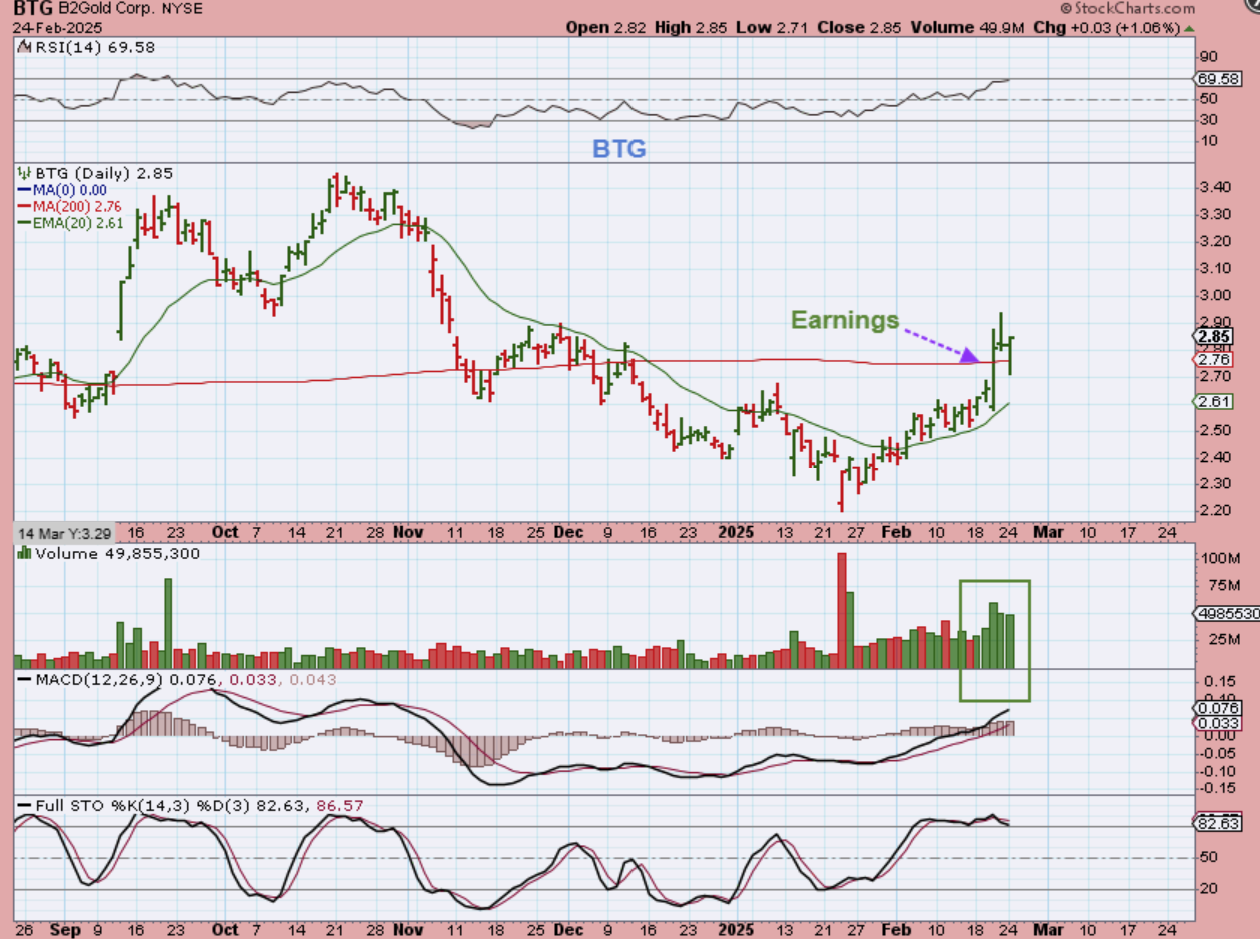Click the 3.40 price axis label
Screen dimensions: 1260x939
(1214, 187)
